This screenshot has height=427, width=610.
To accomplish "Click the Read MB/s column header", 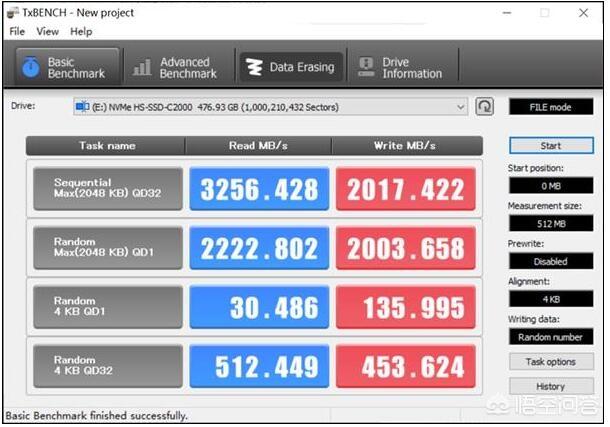I will tap(258, 146).
